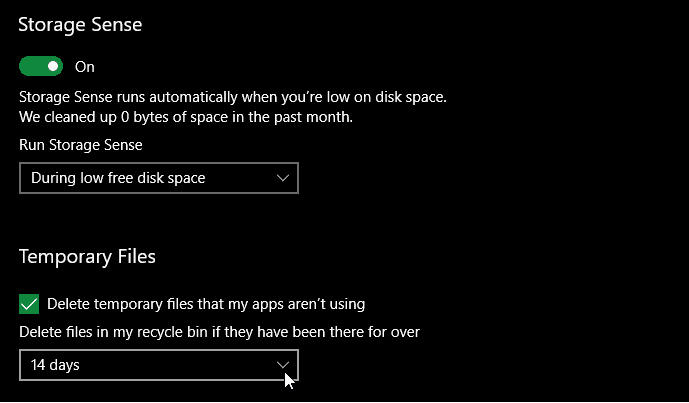The width and height of the screenshot is (689, 403).
Task: Uncheck the Delete temporary files checkbox
Action: pyautogui.click(x=29, y=304)
